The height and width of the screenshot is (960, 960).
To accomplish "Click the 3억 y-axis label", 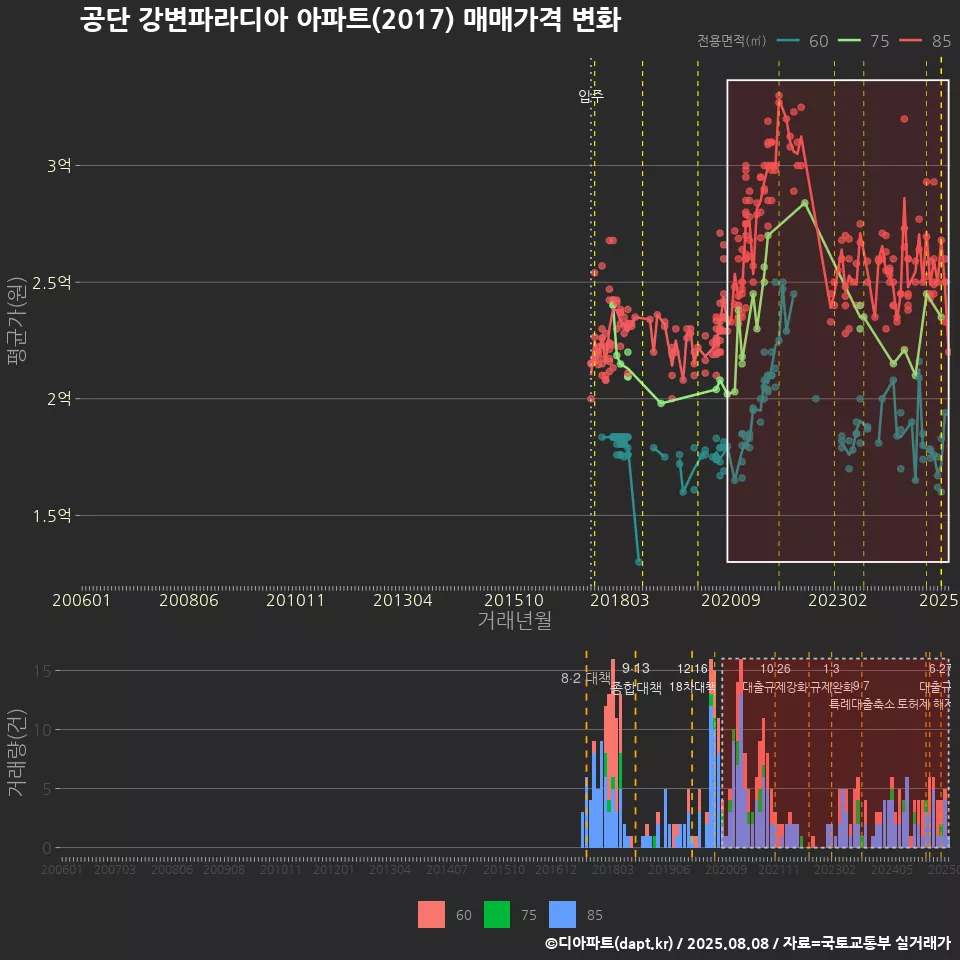I will [x=59, y=166].
